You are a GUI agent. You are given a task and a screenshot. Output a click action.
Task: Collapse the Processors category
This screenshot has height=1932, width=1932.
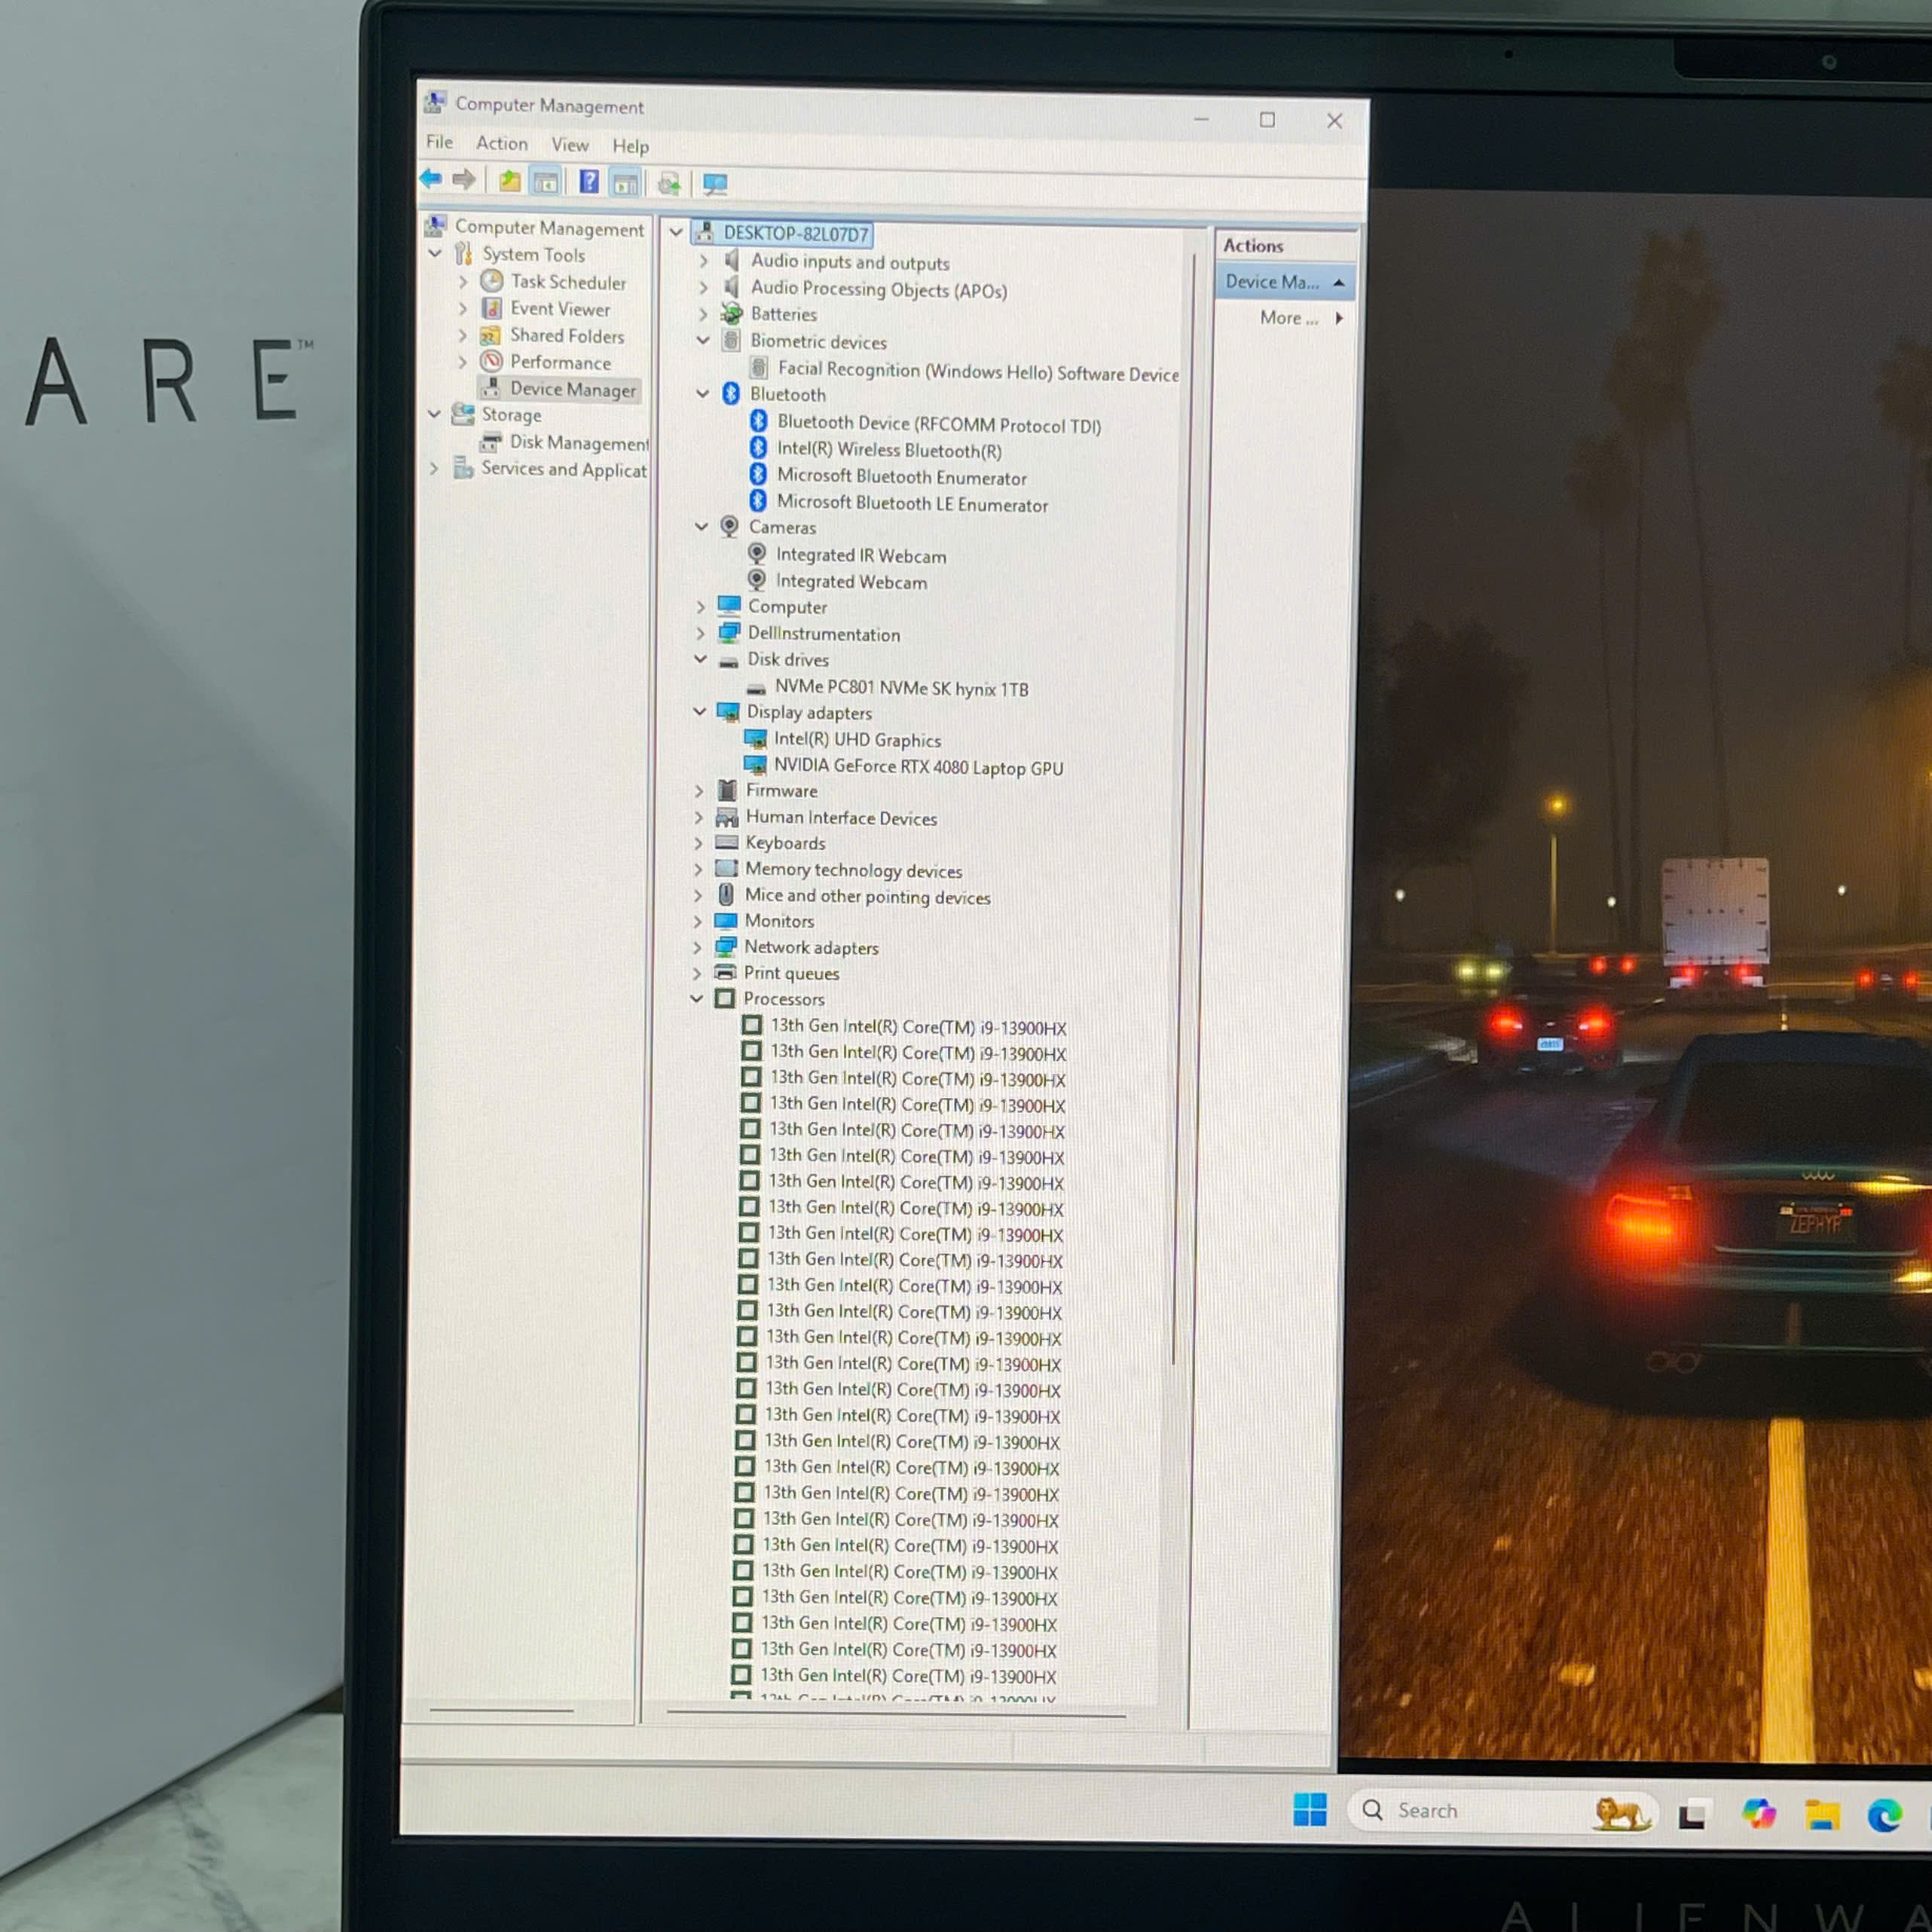point(696,998)
